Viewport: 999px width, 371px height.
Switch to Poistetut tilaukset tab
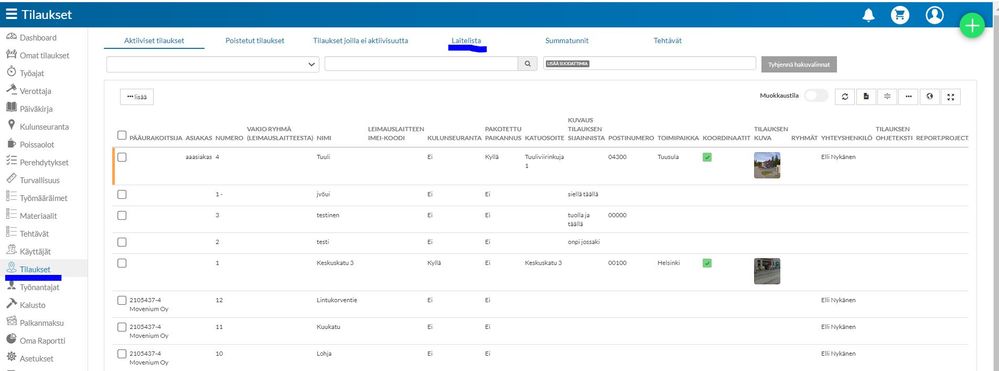[x=255, y=41]
